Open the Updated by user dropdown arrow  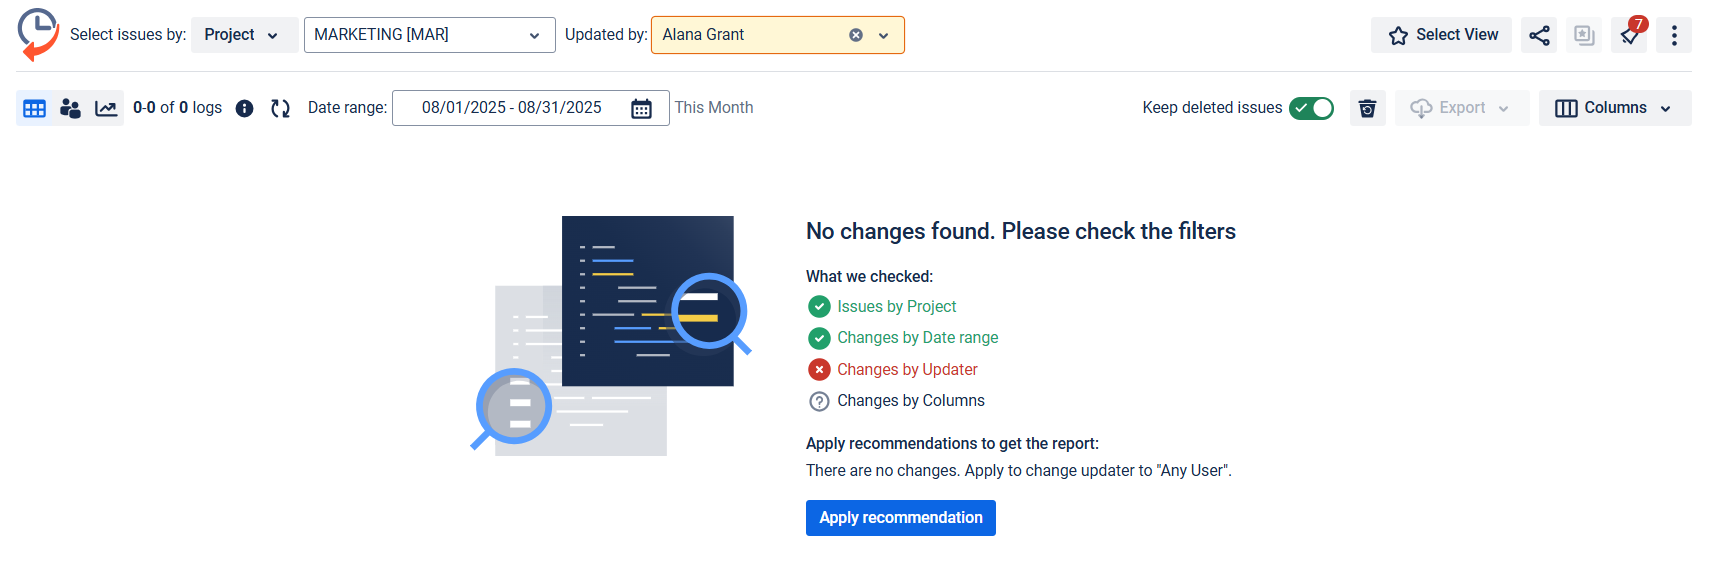[x=884, y=35]
